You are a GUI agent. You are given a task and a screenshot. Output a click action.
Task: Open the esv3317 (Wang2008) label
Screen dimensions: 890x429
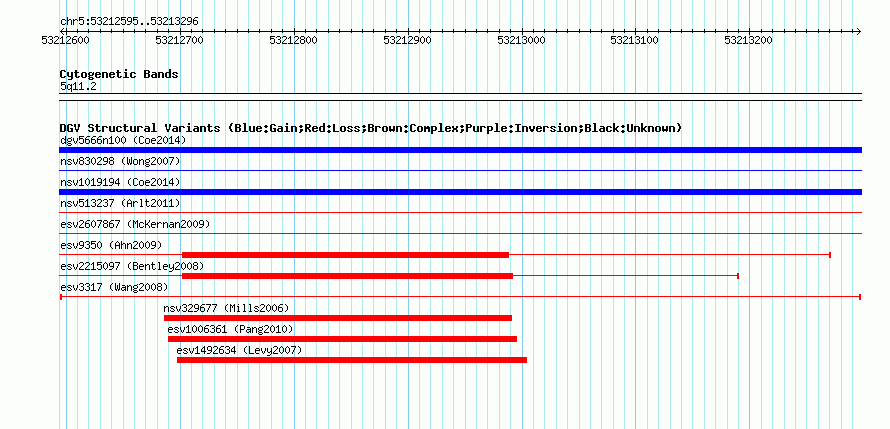coord(114,287)
